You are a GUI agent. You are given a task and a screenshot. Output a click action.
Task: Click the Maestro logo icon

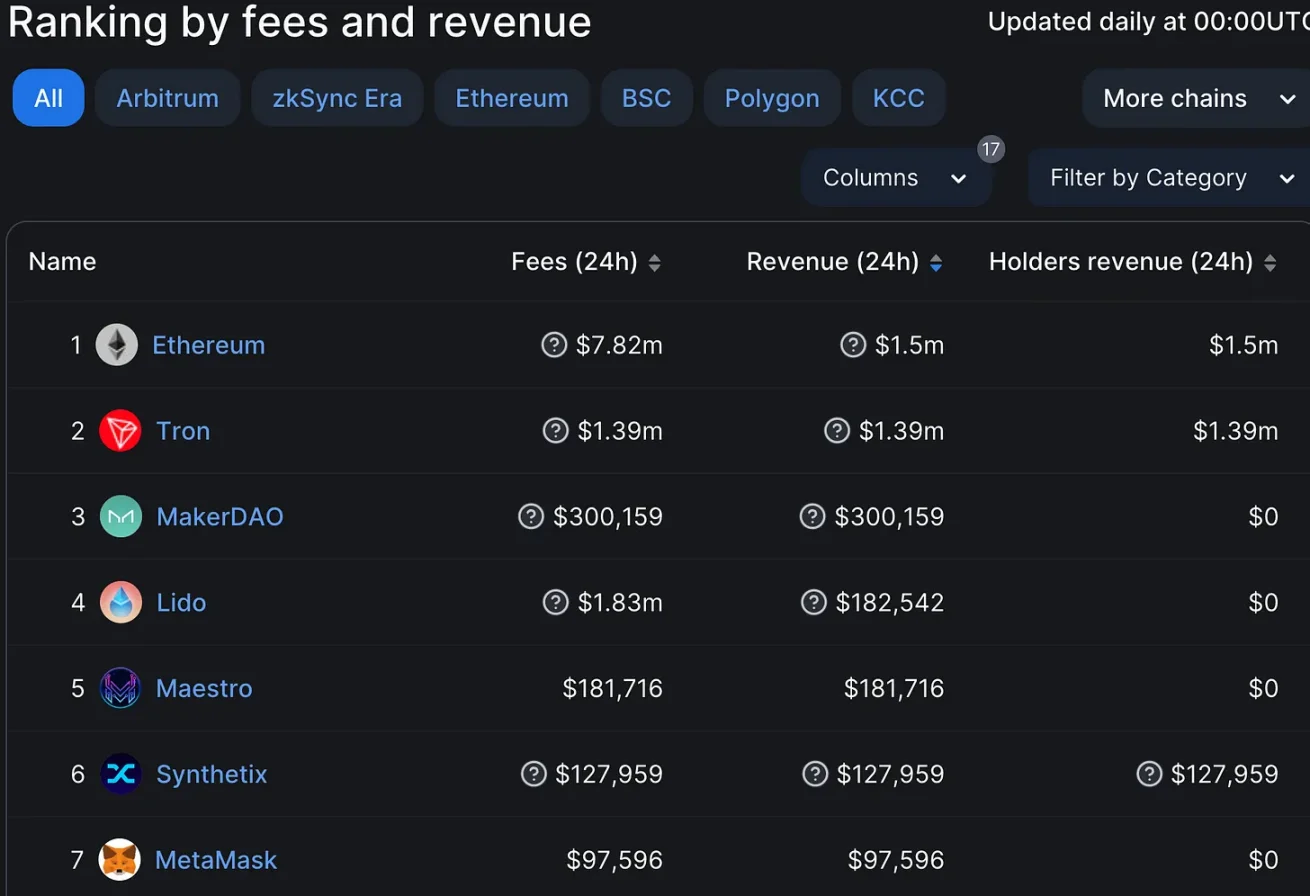click(x=120, y=689)
